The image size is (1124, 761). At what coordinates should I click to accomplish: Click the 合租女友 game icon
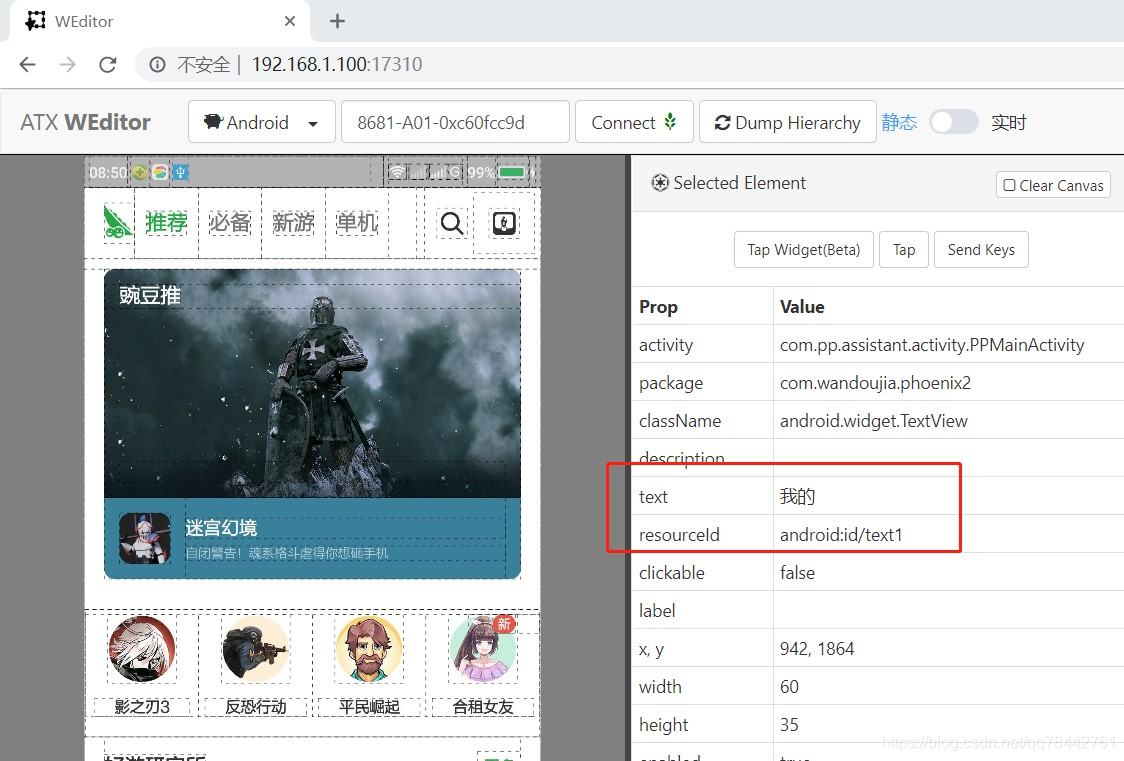pyautogui.click(x=483, y=649)
